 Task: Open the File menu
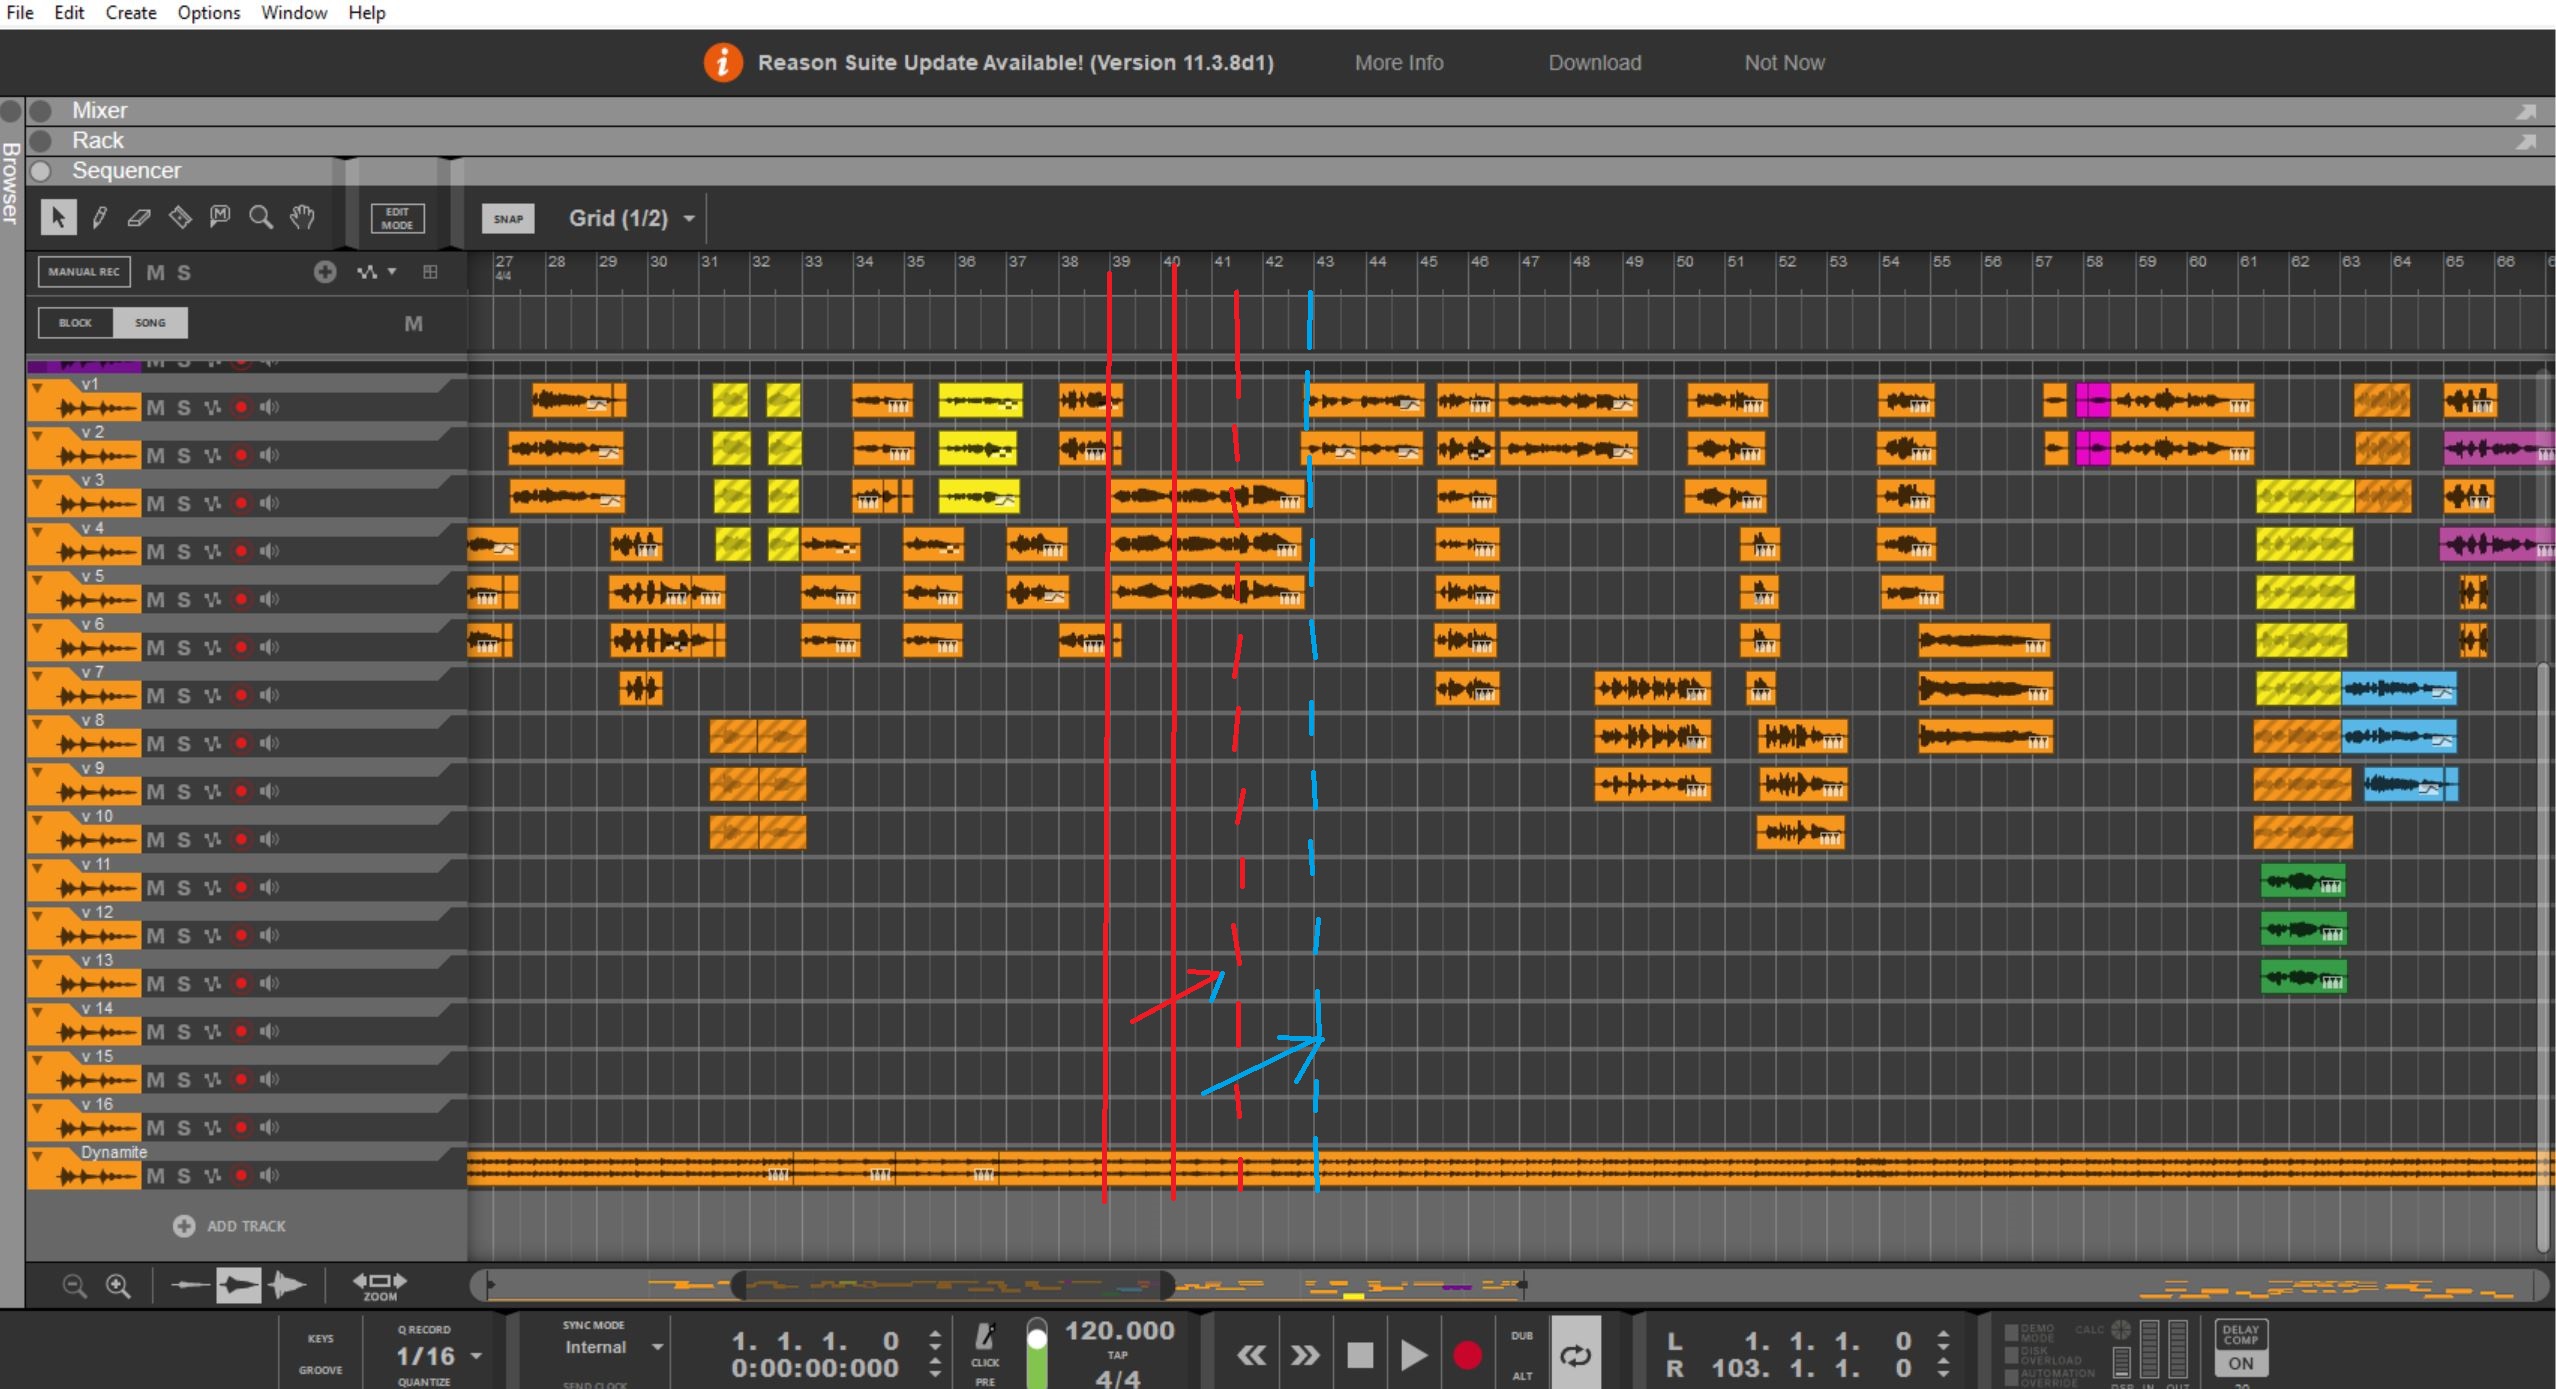tap(20, 13)
